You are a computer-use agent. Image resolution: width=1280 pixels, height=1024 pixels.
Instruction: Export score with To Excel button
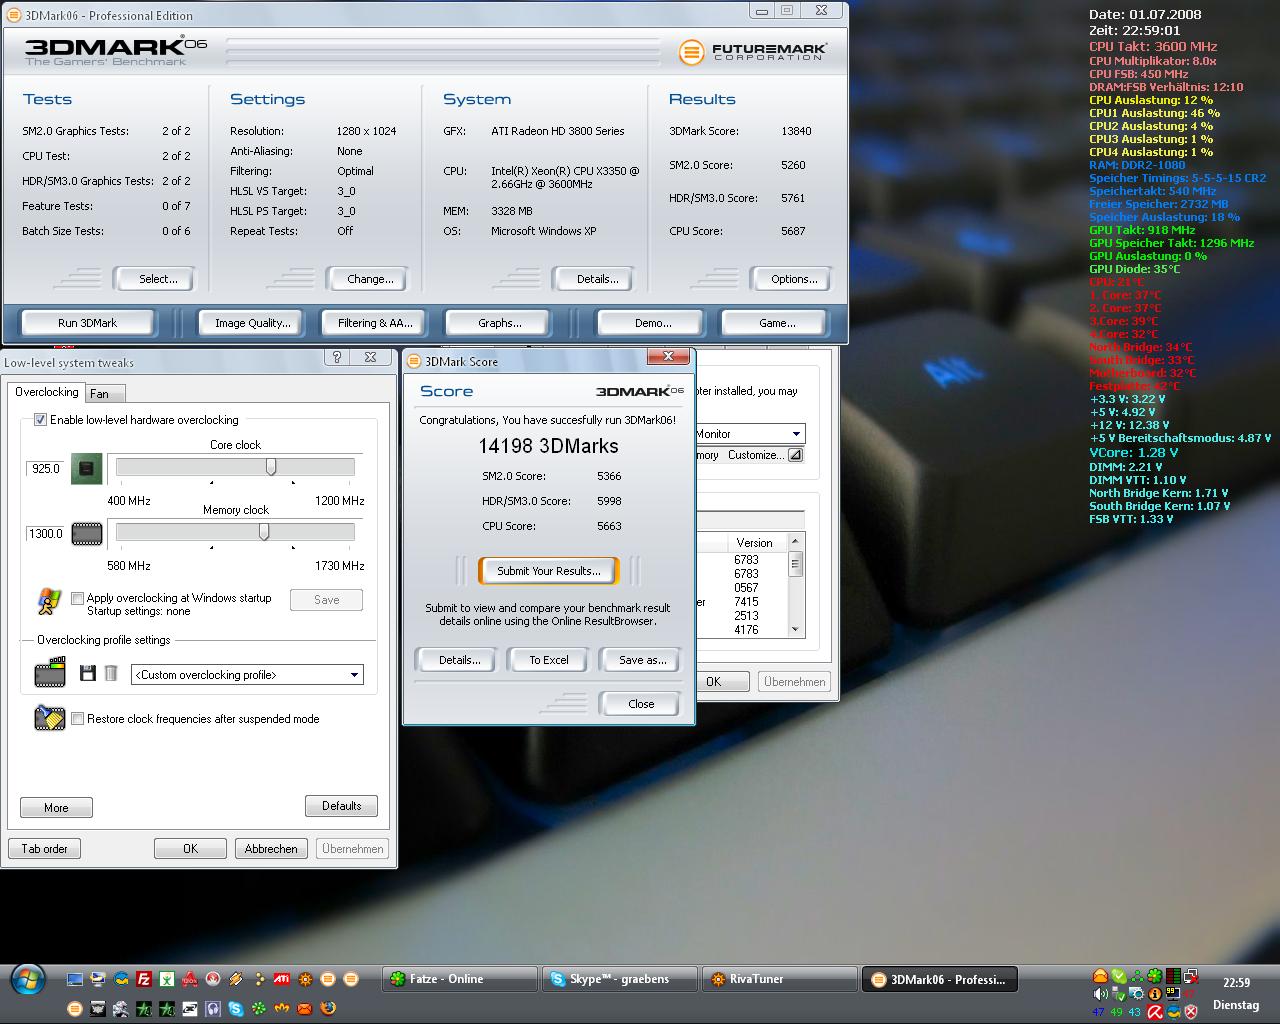[x=549, y=660]
